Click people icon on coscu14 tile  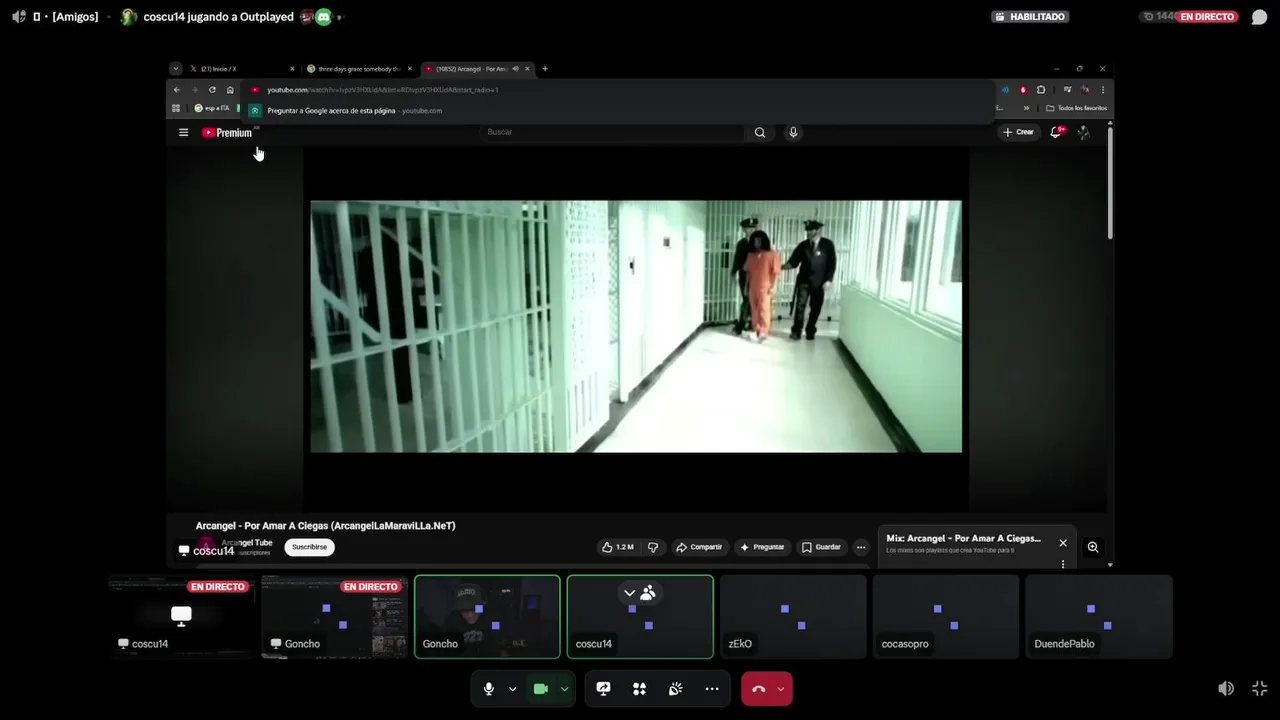[648, 593]
